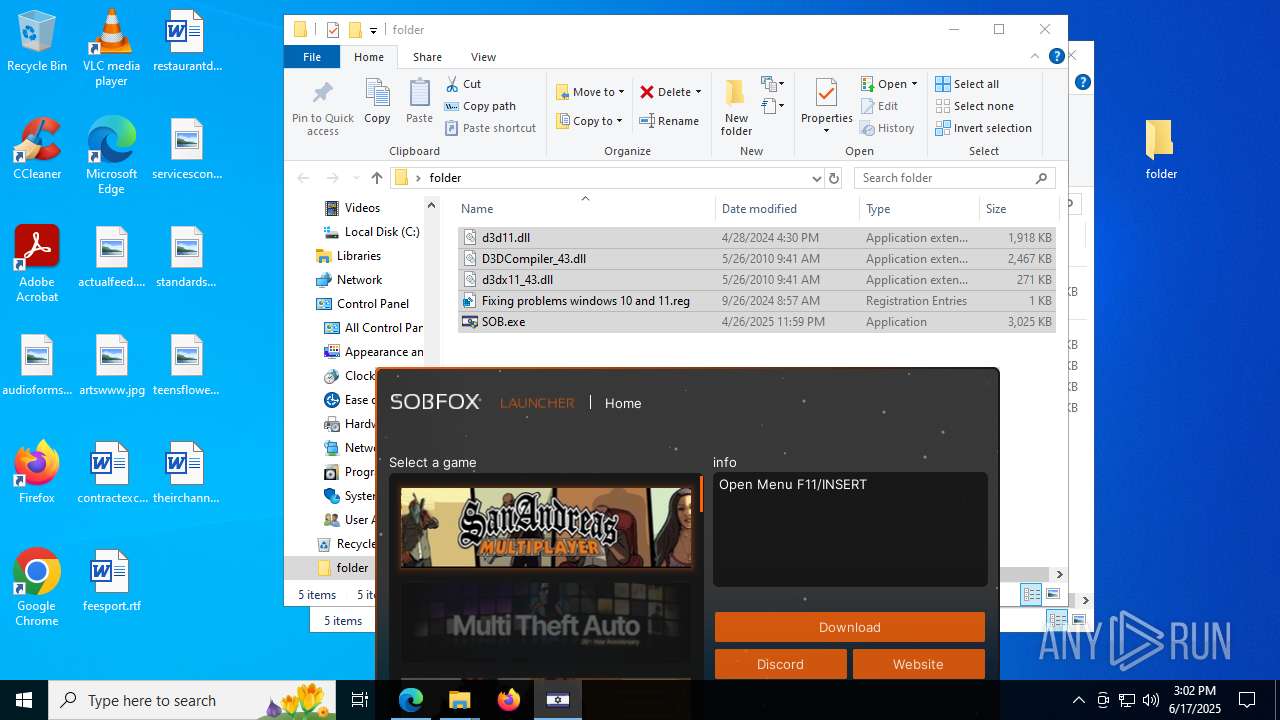
Task: Switch to the View ribbon tab
Action: (x=483, y=57)
